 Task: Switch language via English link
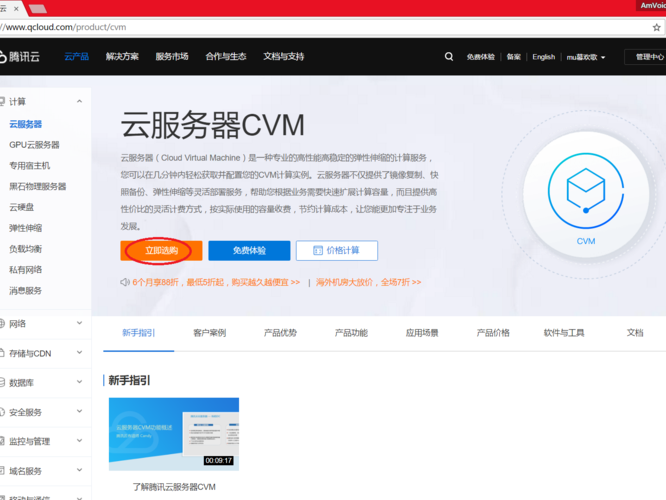click(x=544, y=57)
